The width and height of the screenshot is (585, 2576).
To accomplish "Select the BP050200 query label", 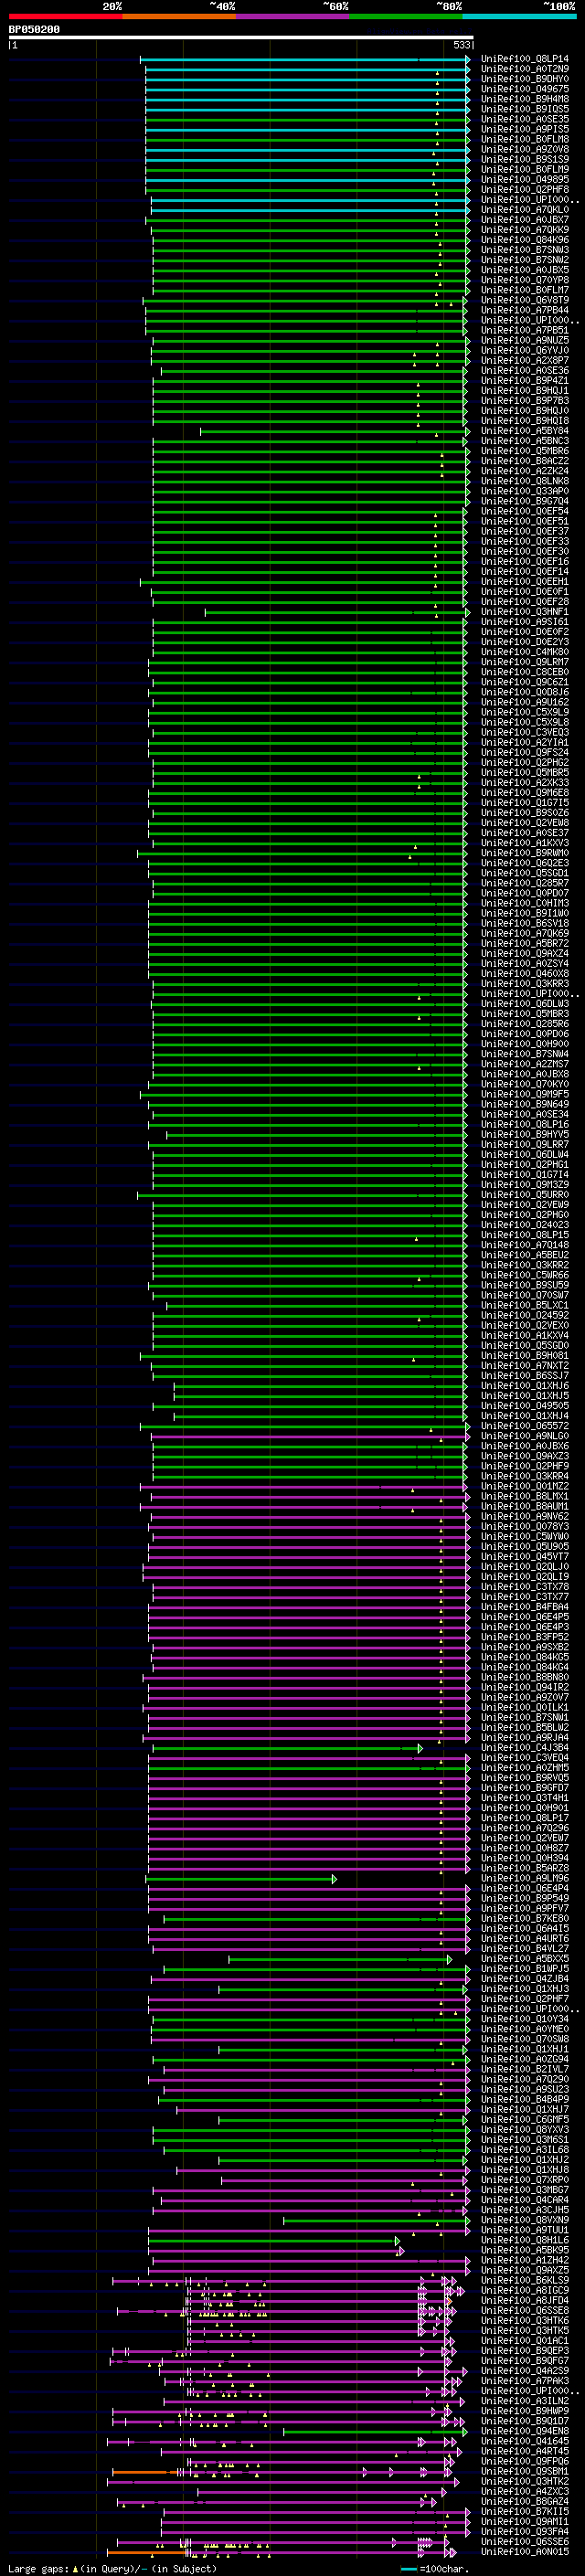I will click(34, 30).
